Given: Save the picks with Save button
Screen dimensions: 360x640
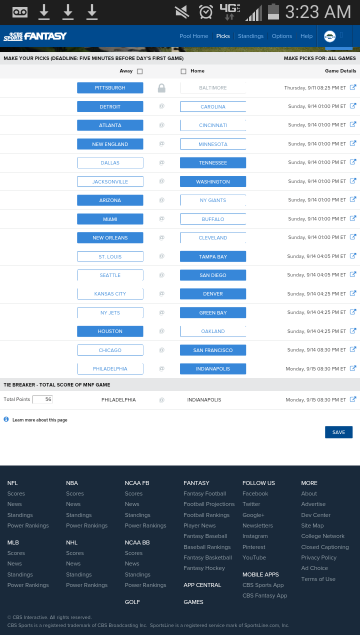Looking at the screenshot, I should [x=339, y=432].
